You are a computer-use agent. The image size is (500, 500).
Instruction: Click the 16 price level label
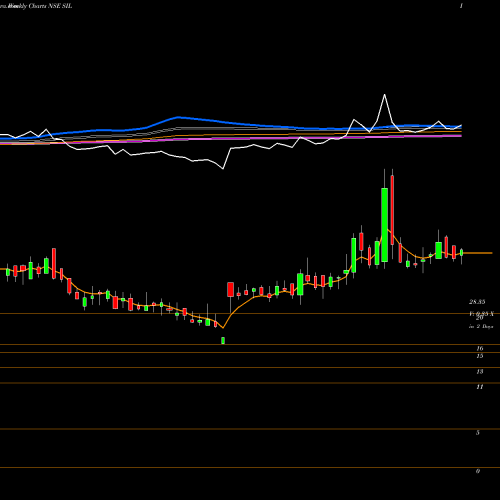(480, 349)
